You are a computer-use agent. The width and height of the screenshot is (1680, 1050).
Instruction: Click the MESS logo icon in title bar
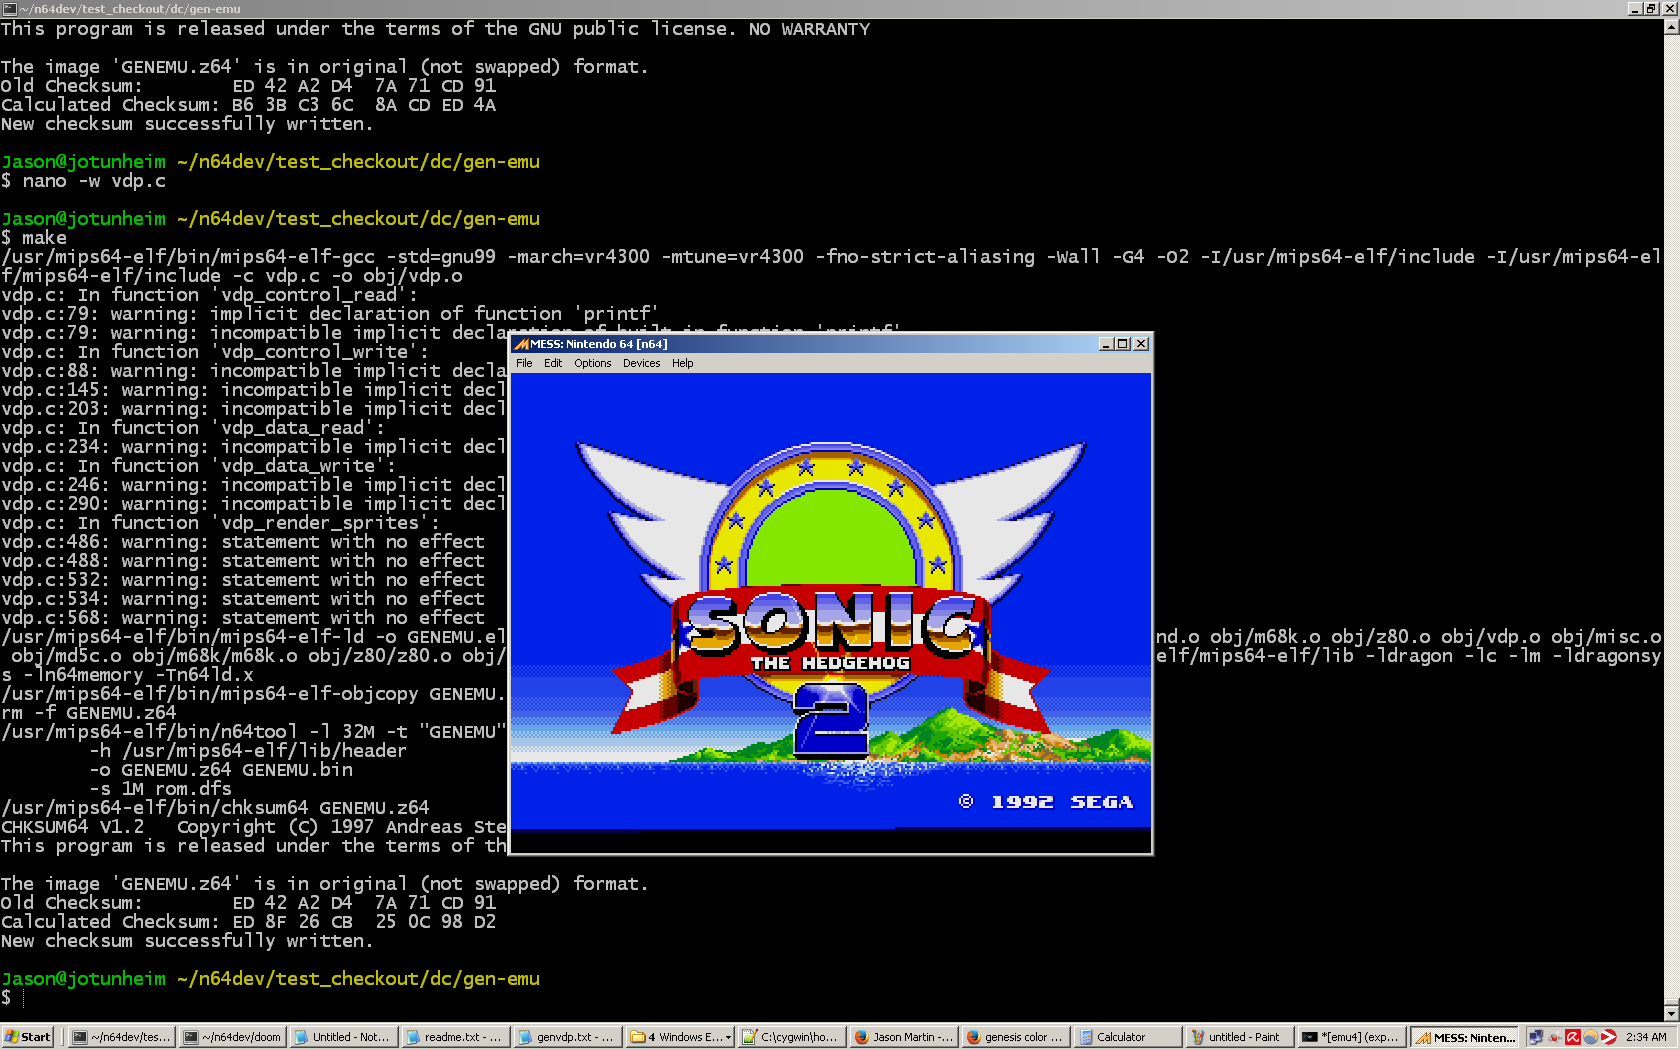click(x=521, y=344)
